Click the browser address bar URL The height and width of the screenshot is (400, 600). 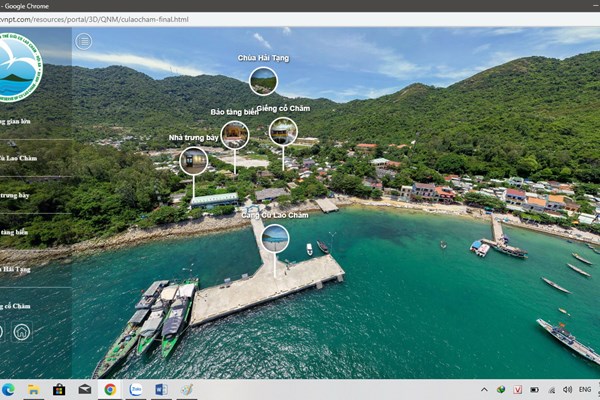click(94, 20)
